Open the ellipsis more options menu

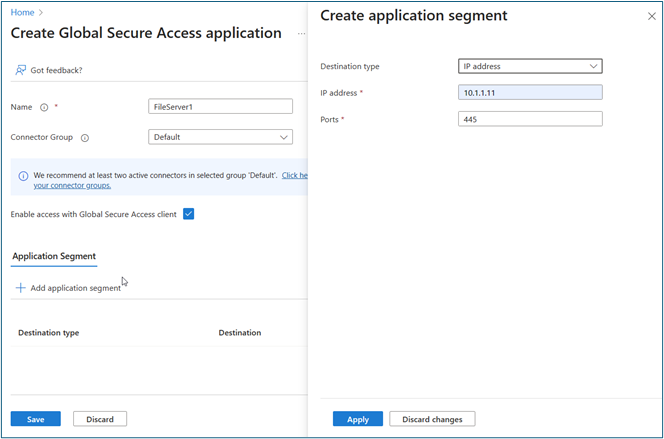pos(301,34)
